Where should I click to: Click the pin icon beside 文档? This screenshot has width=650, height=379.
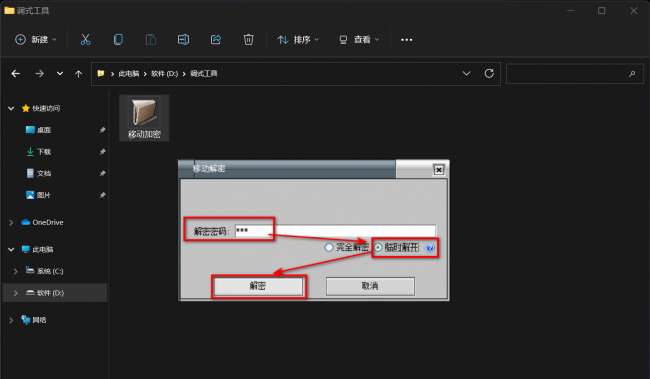pyautogui.click(x=102, y=173)
